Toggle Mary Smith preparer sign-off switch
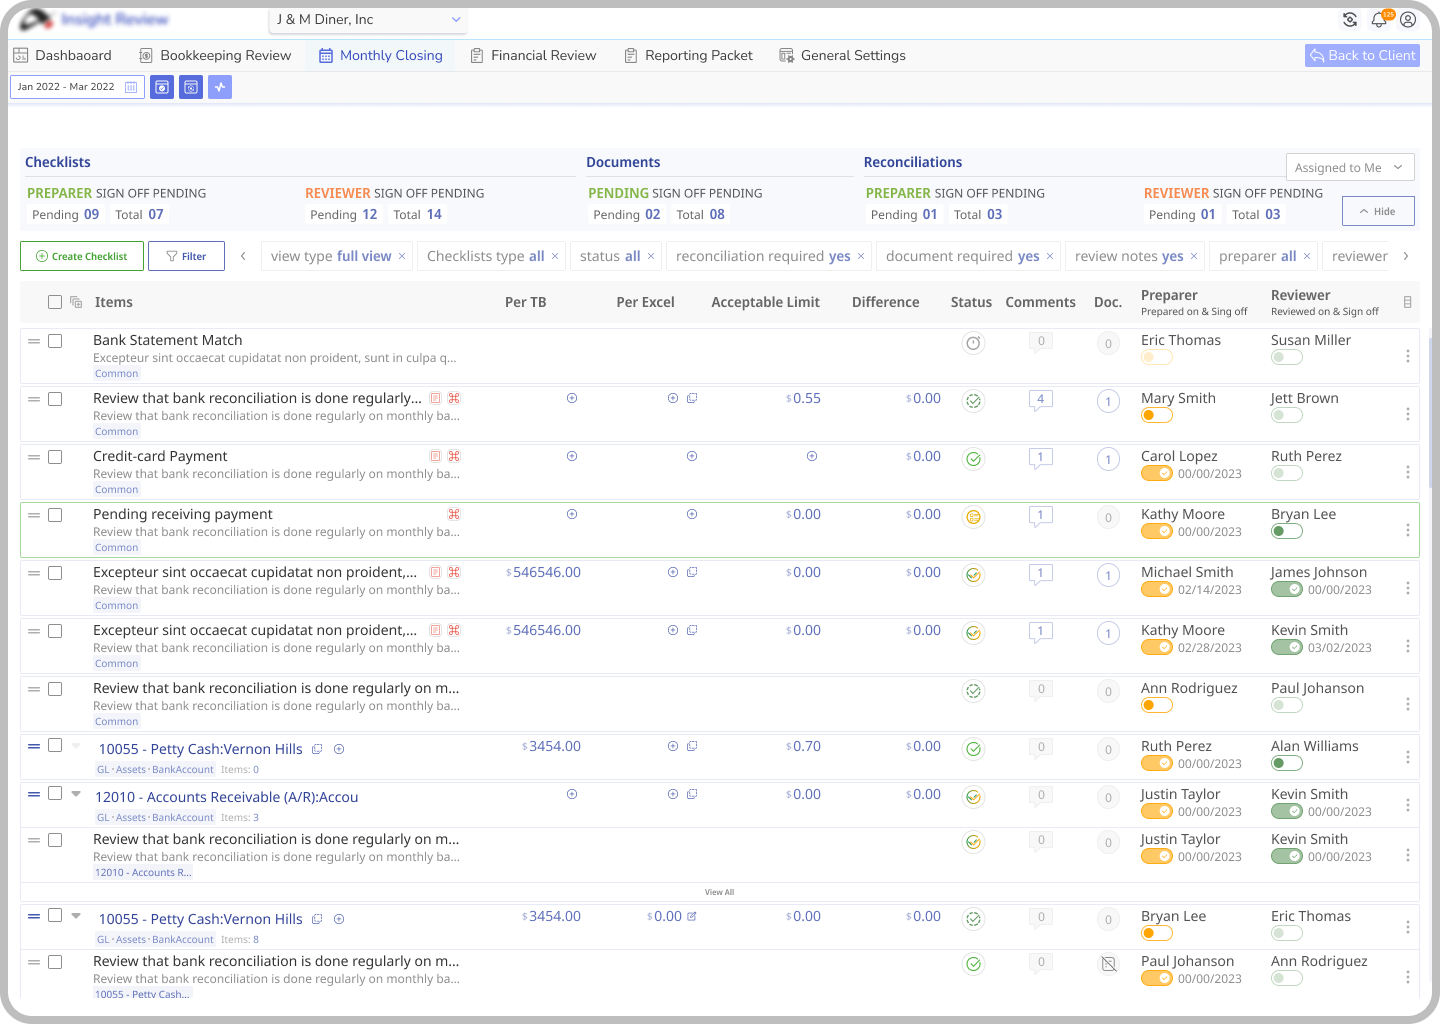 pos(1156,415)
